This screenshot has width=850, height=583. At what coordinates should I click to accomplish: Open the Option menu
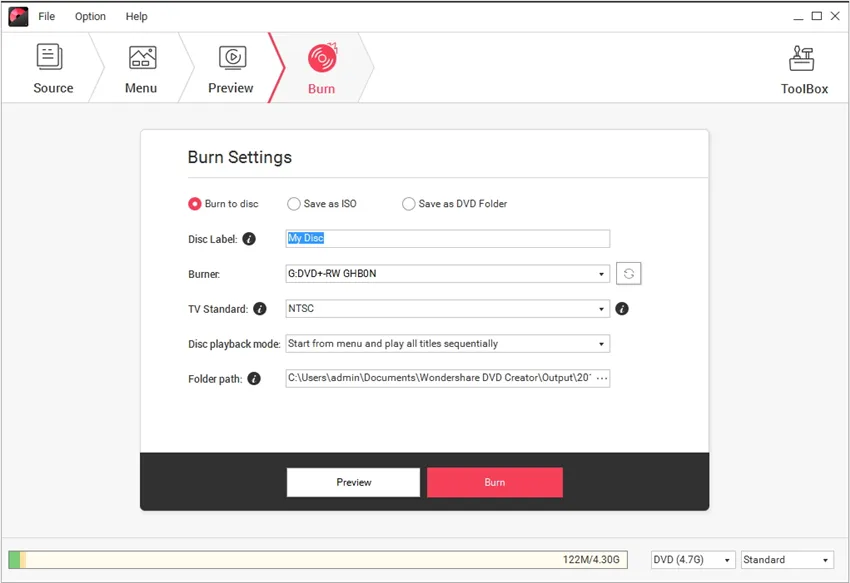pos(90,16)
